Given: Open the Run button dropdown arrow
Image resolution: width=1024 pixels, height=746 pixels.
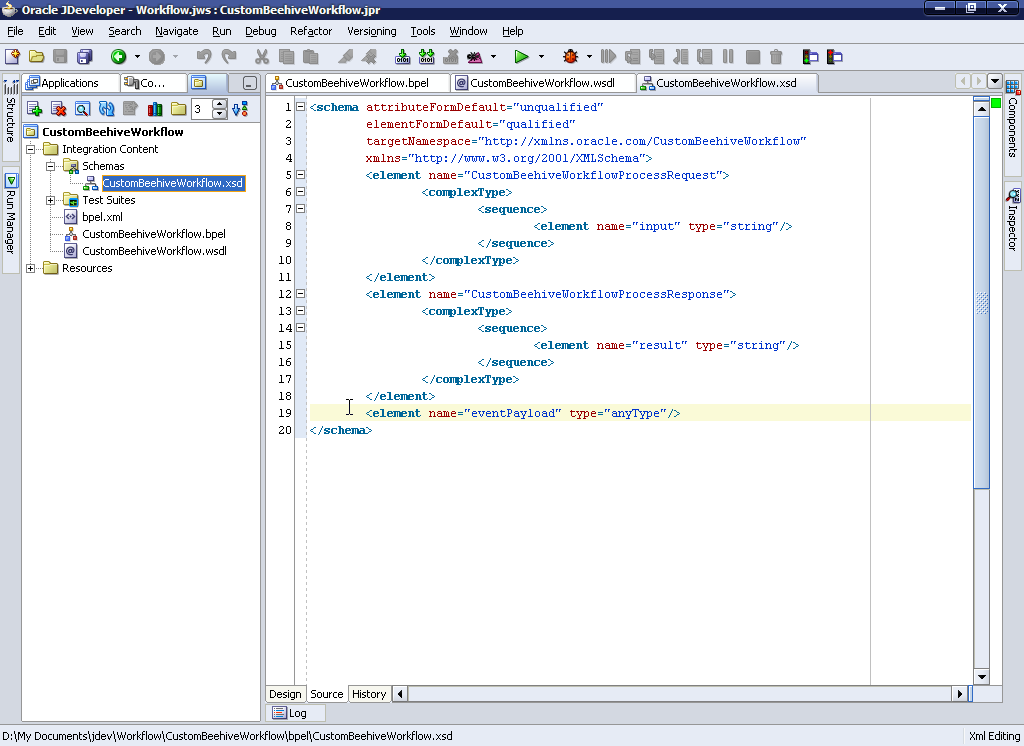Looking at the screenshot, I should tap(541, 57).
